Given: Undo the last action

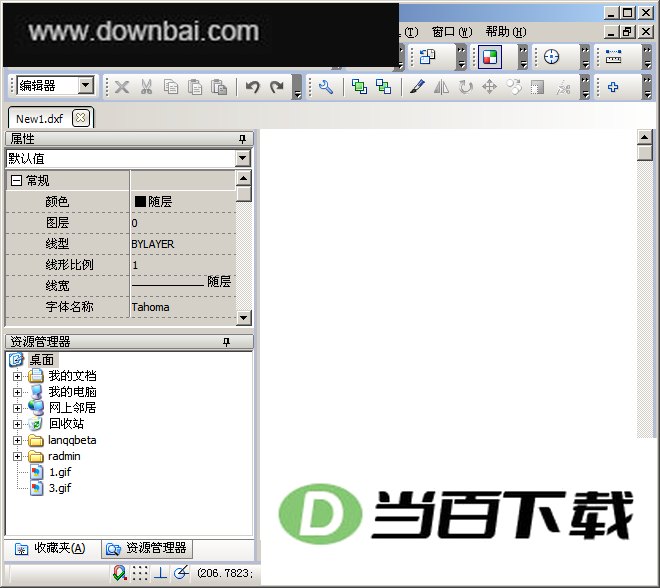Looking at the screenshot, I should (252, 87).
